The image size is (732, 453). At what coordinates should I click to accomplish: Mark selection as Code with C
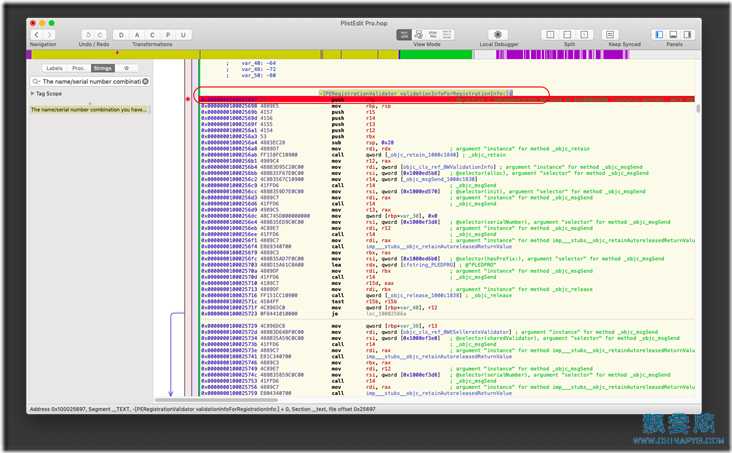152,35
